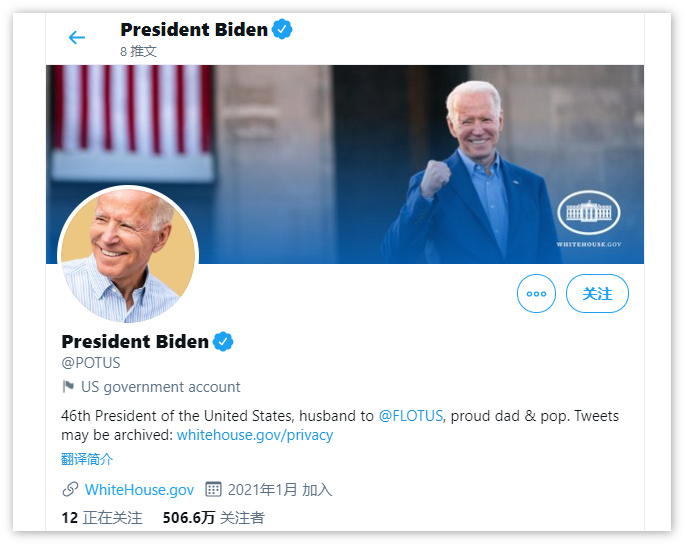The width and height of the screenshot is (685, 545).
Task: View the 12 正在关注 following list
Action: coord(102,518)
